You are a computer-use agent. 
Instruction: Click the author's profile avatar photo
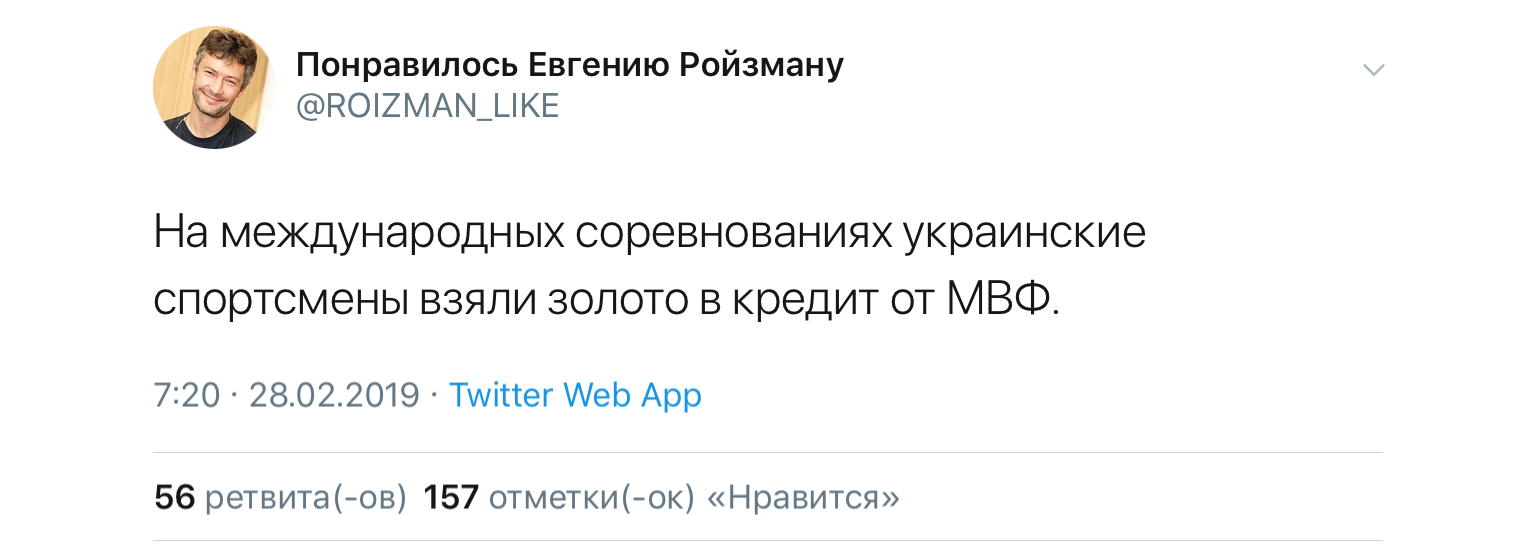(214, 88)
